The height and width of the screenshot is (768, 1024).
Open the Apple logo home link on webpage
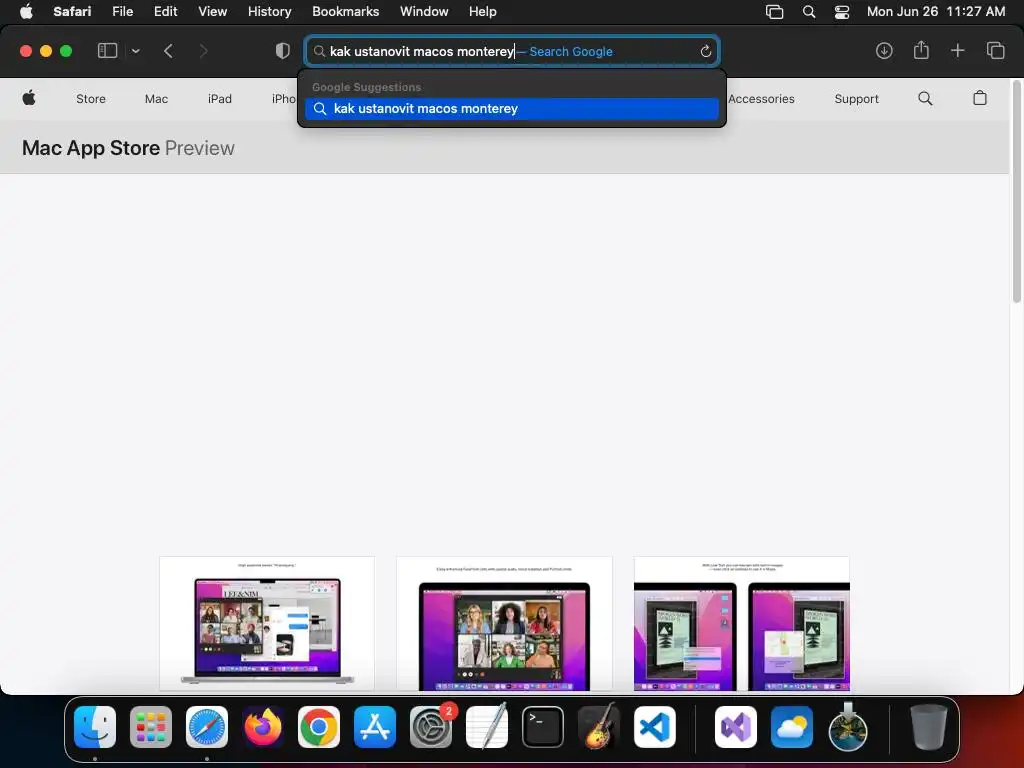click(29, 99)
